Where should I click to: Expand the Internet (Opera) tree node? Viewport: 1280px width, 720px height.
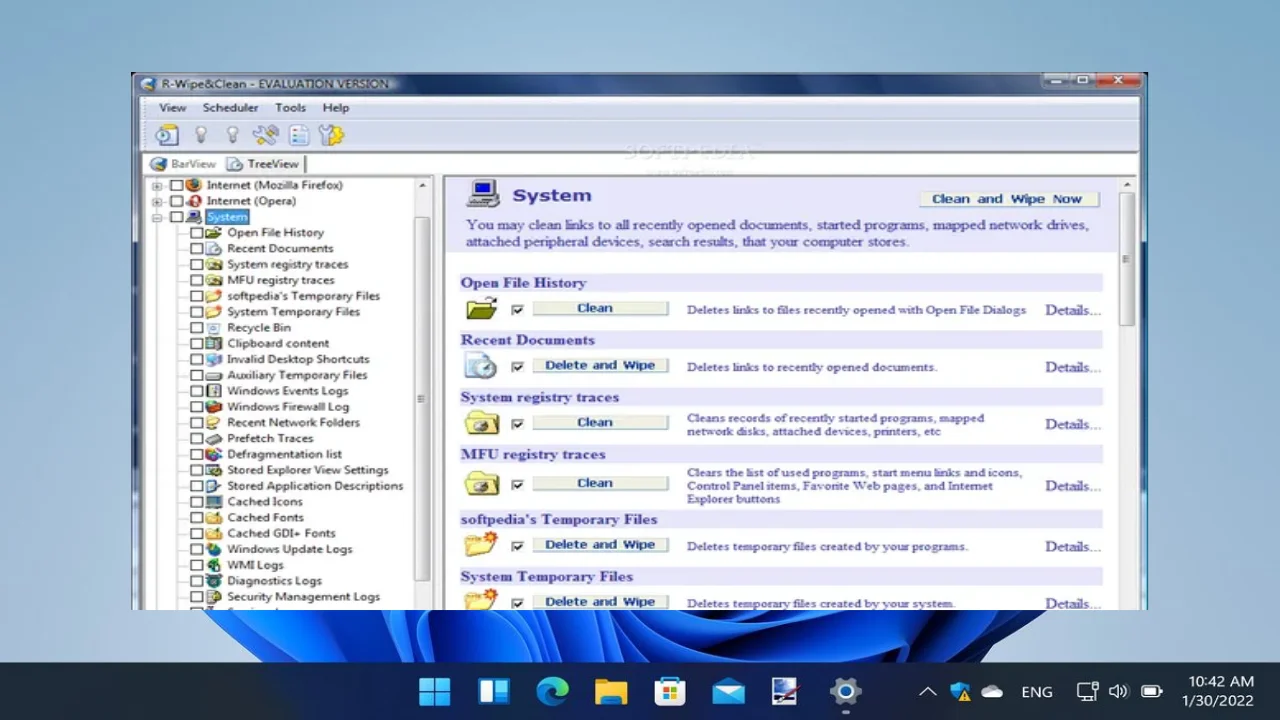coord(157,202)
